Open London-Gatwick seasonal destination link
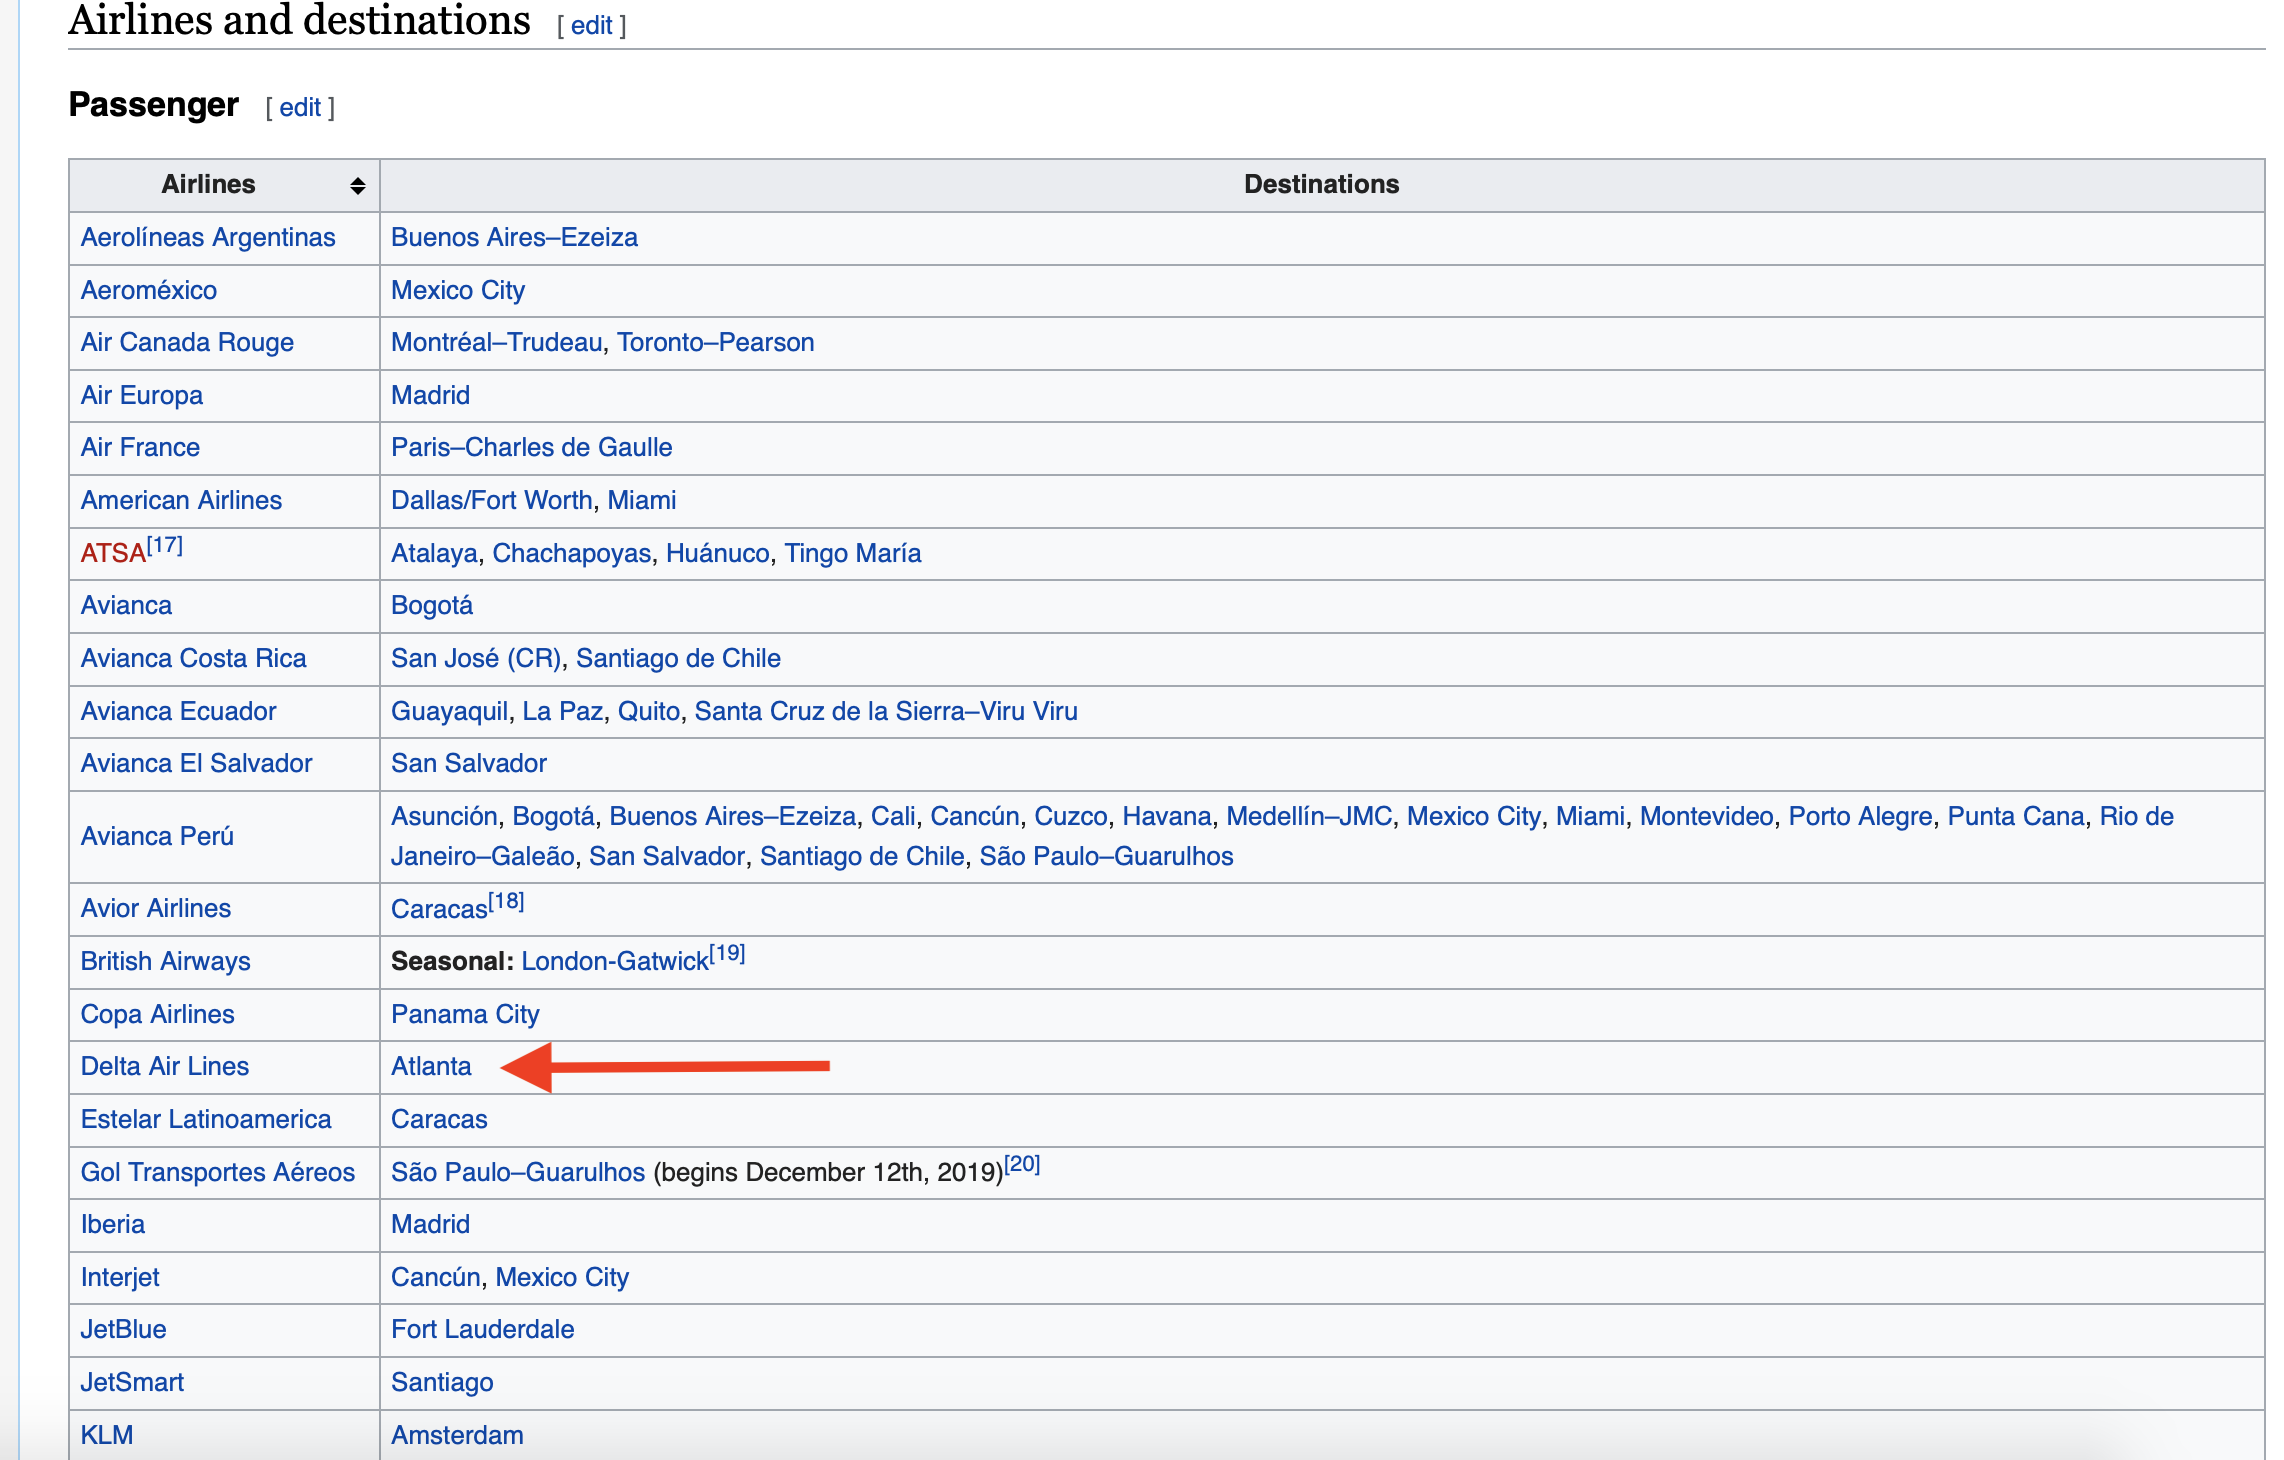 click(x=614, y=962)
